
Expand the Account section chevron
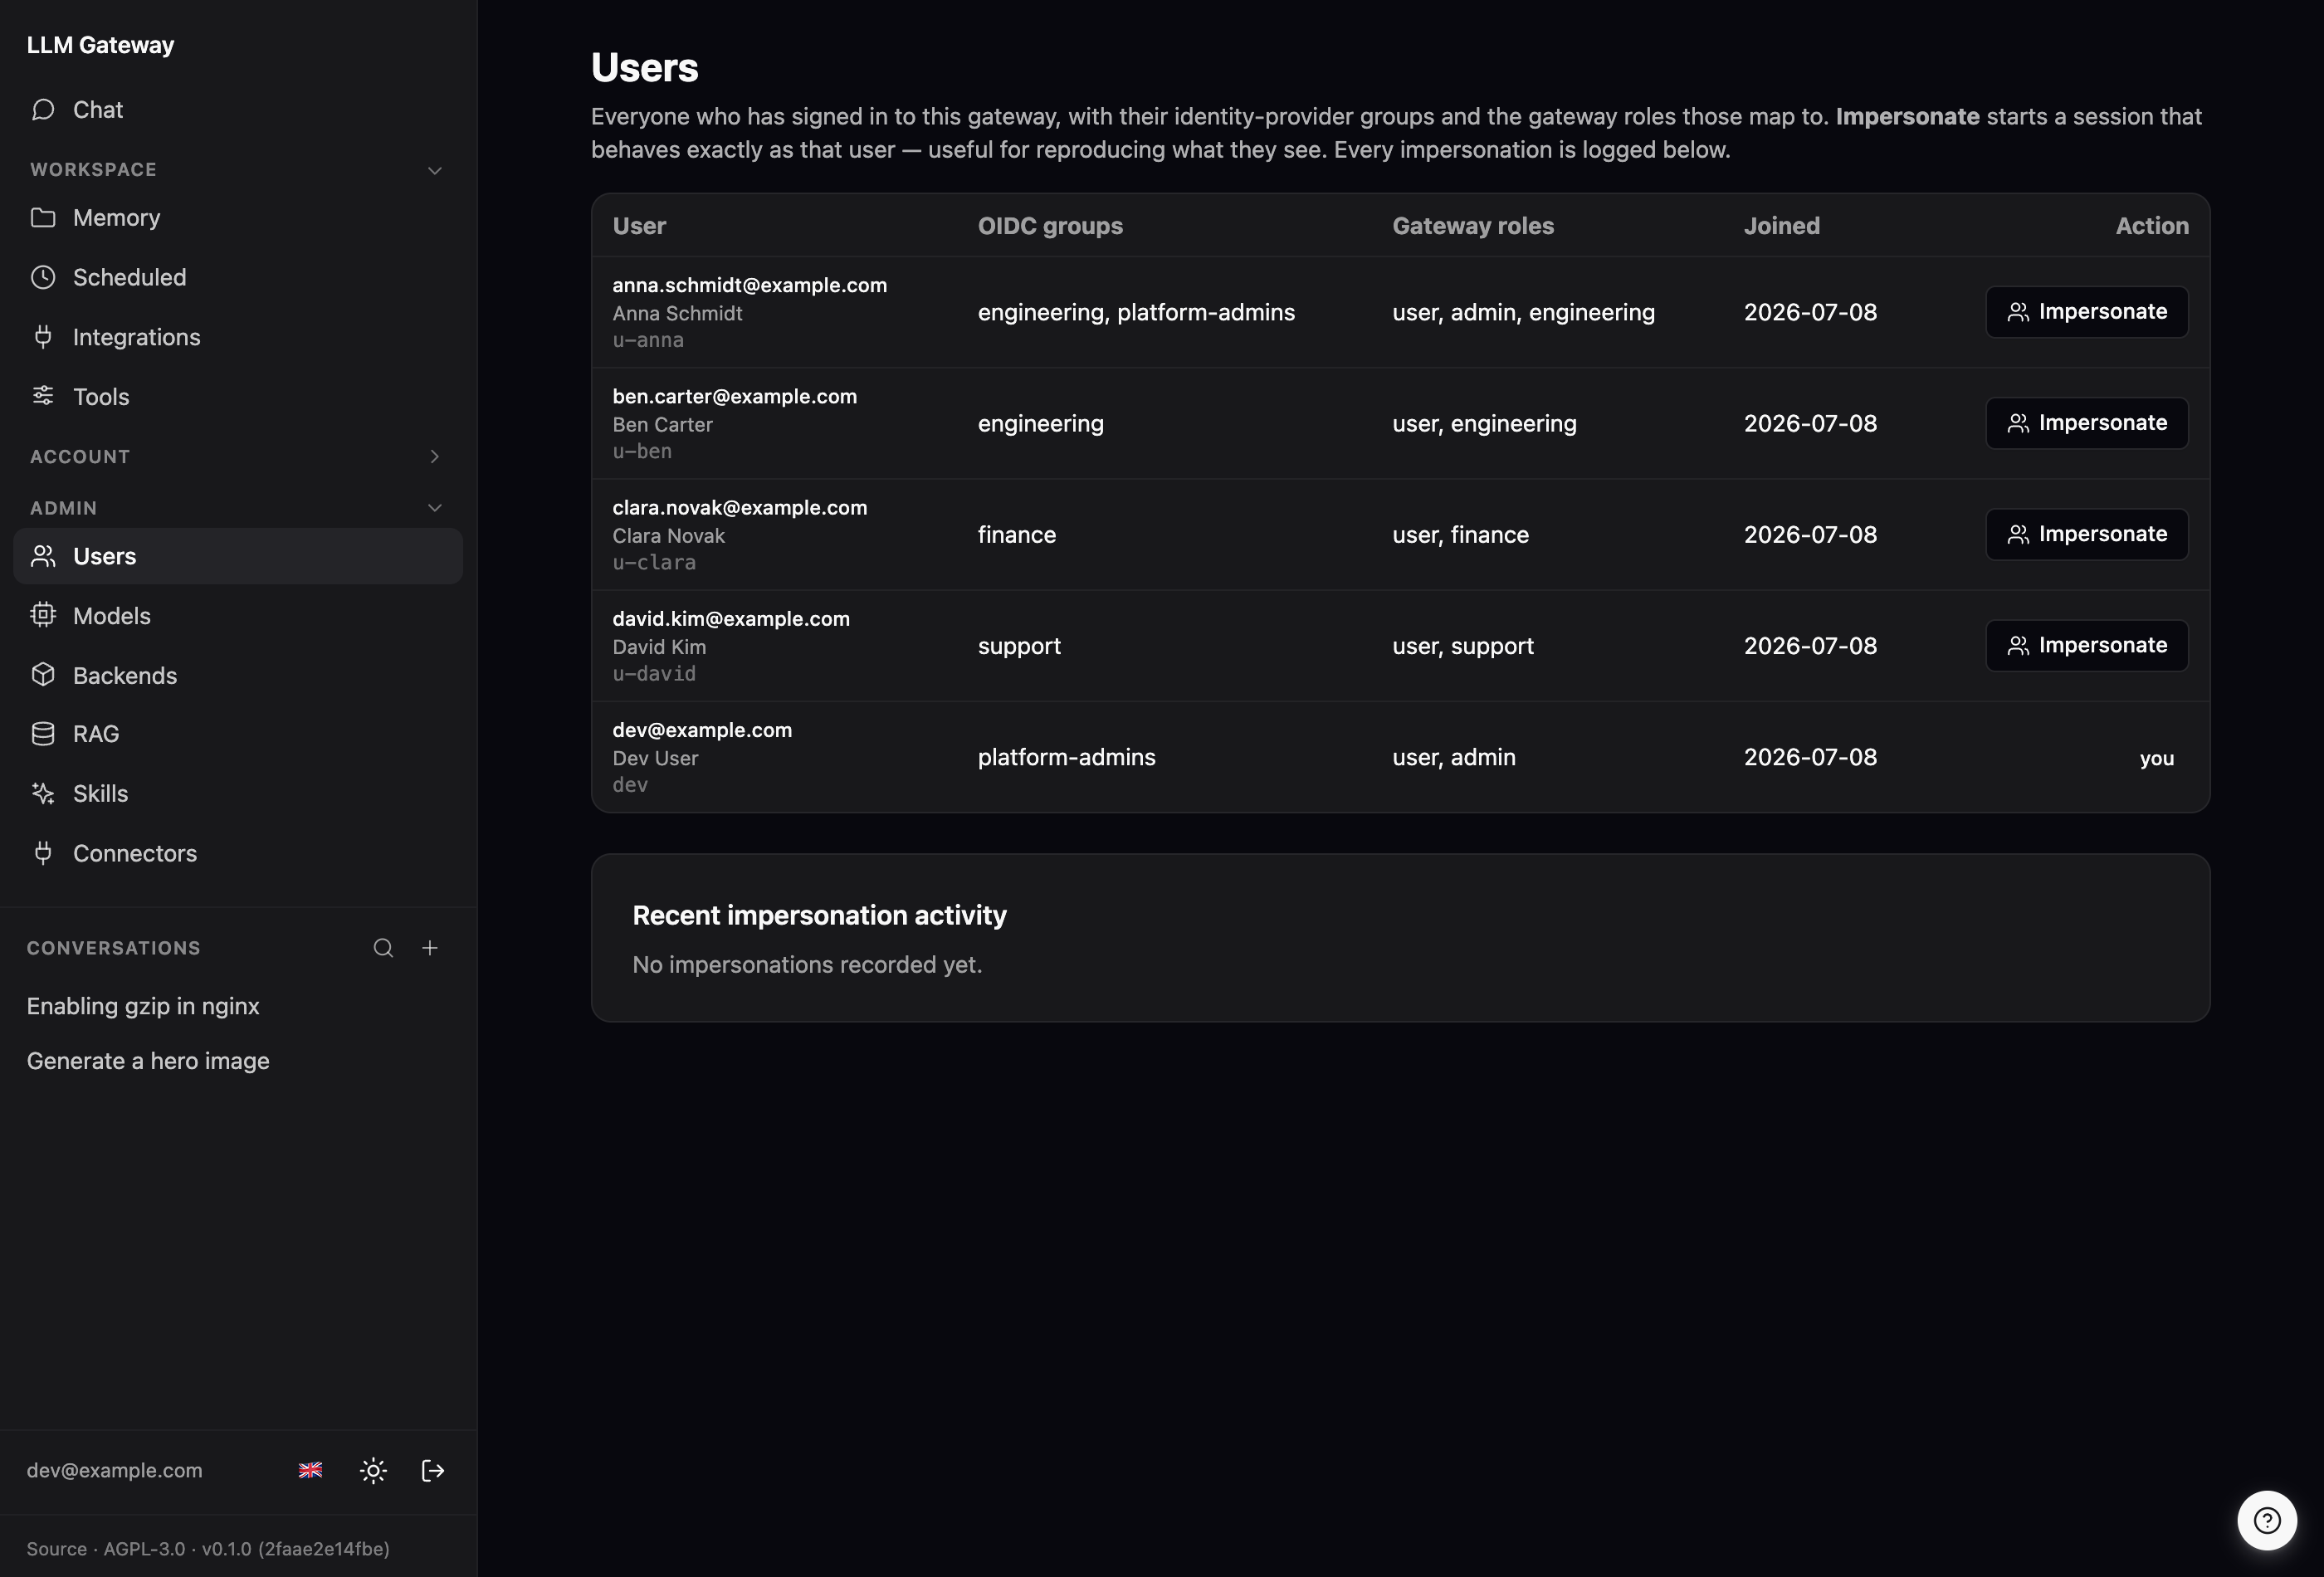coord(435,456)
